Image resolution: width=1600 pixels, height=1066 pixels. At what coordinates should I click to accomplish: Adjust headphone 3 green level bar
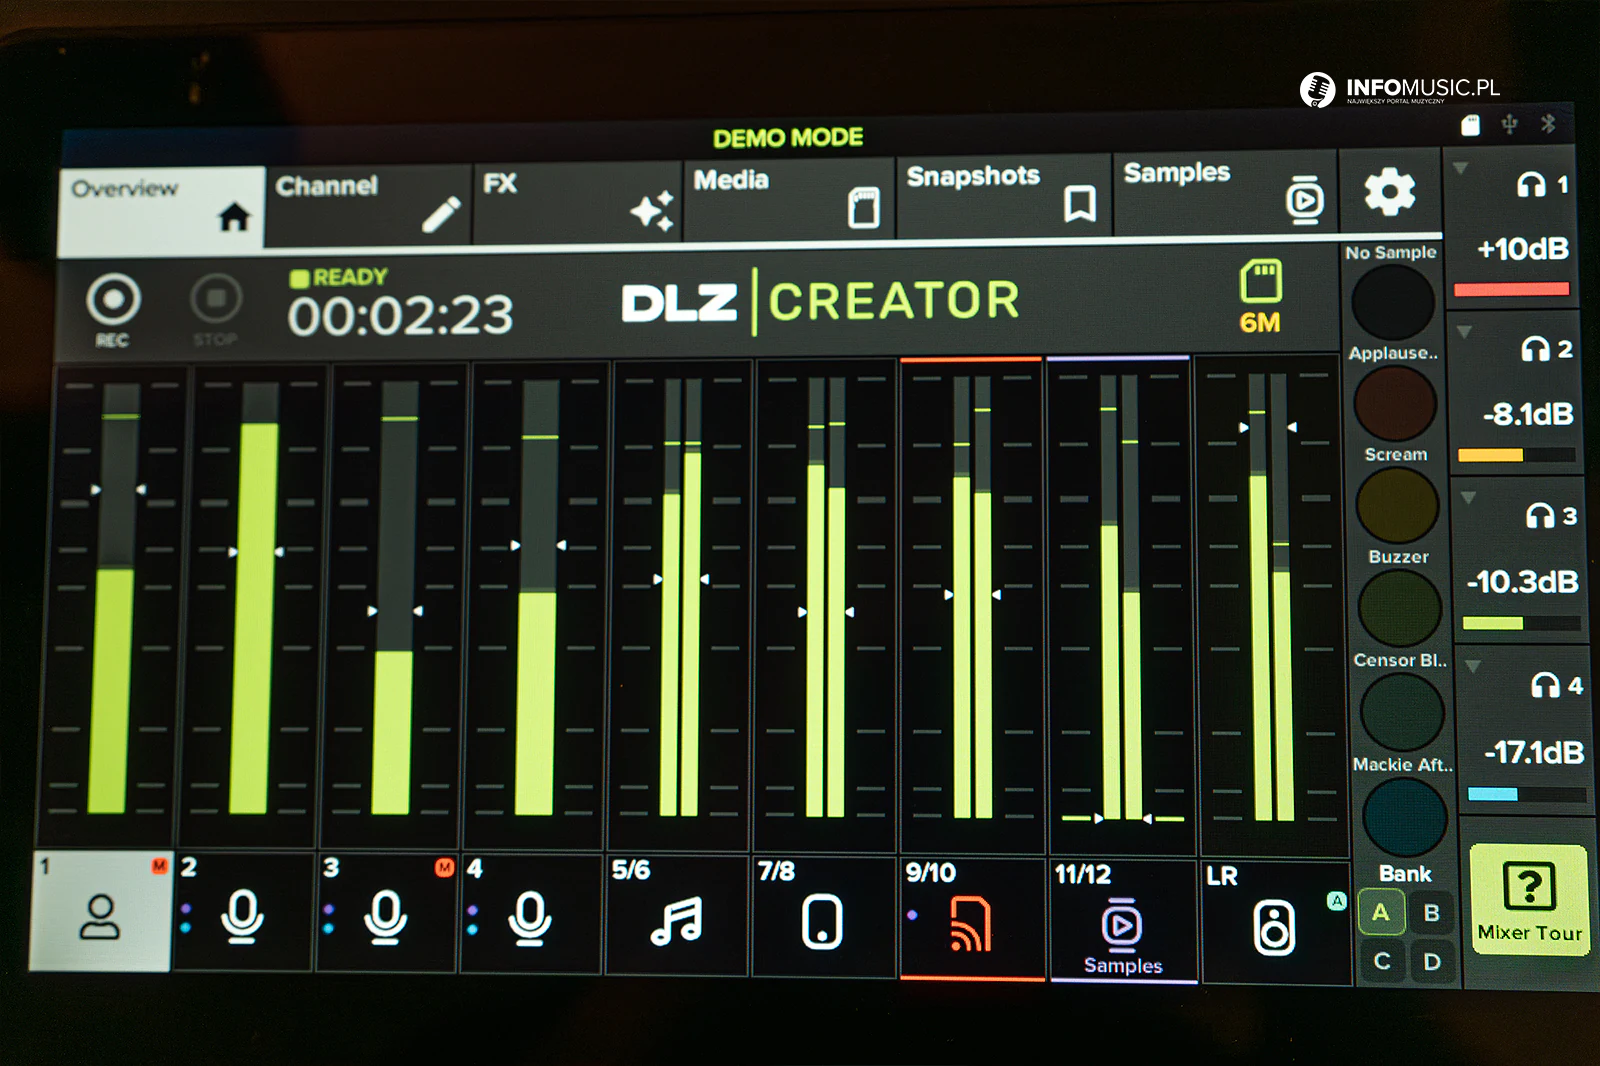pyautogui.click(x=1521, y=623)
